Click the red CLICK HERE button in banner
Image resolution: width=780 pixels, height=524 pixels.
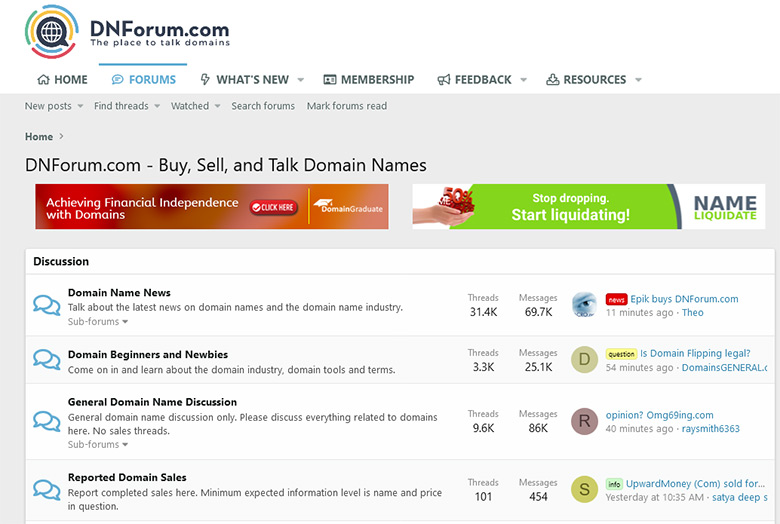[x=274, y=208]
